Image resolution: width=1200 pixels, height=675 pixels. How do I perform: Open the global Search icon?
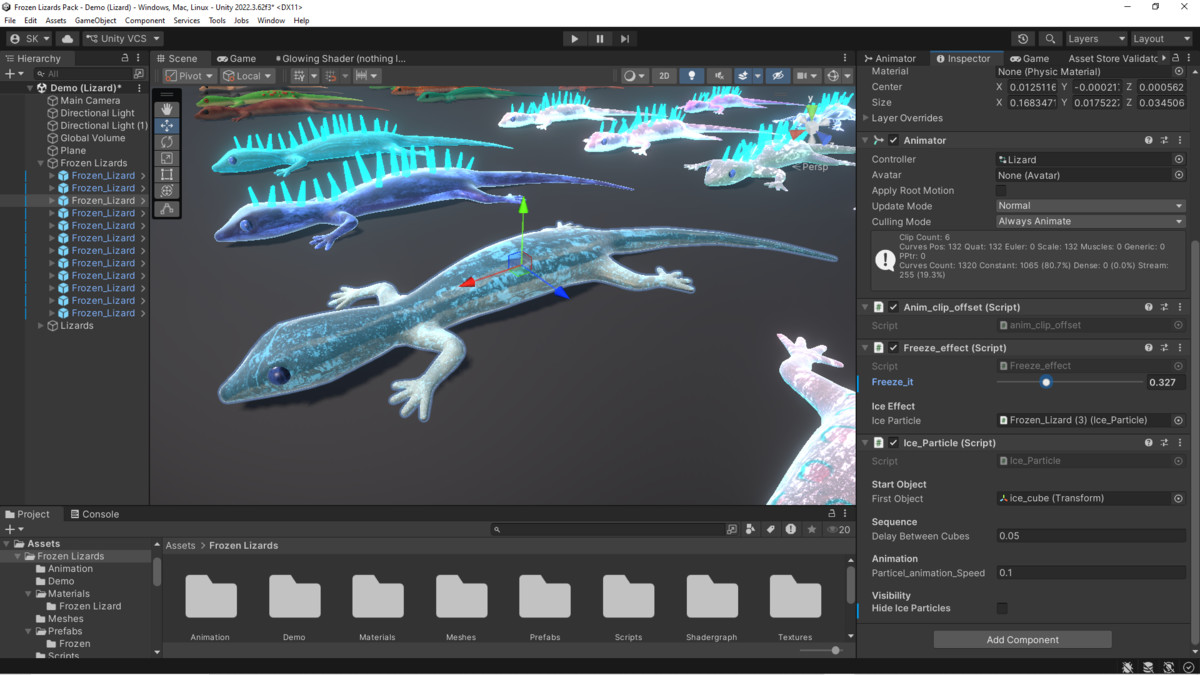1050,39
